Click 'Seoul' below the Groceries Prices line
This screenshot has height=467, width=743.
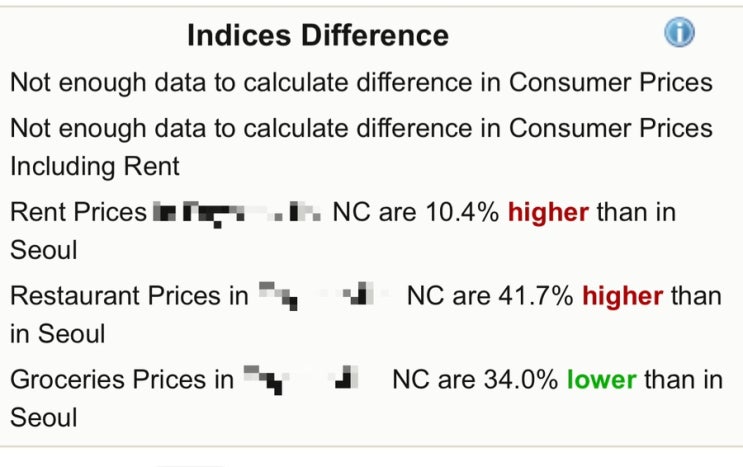pos(43,416)
